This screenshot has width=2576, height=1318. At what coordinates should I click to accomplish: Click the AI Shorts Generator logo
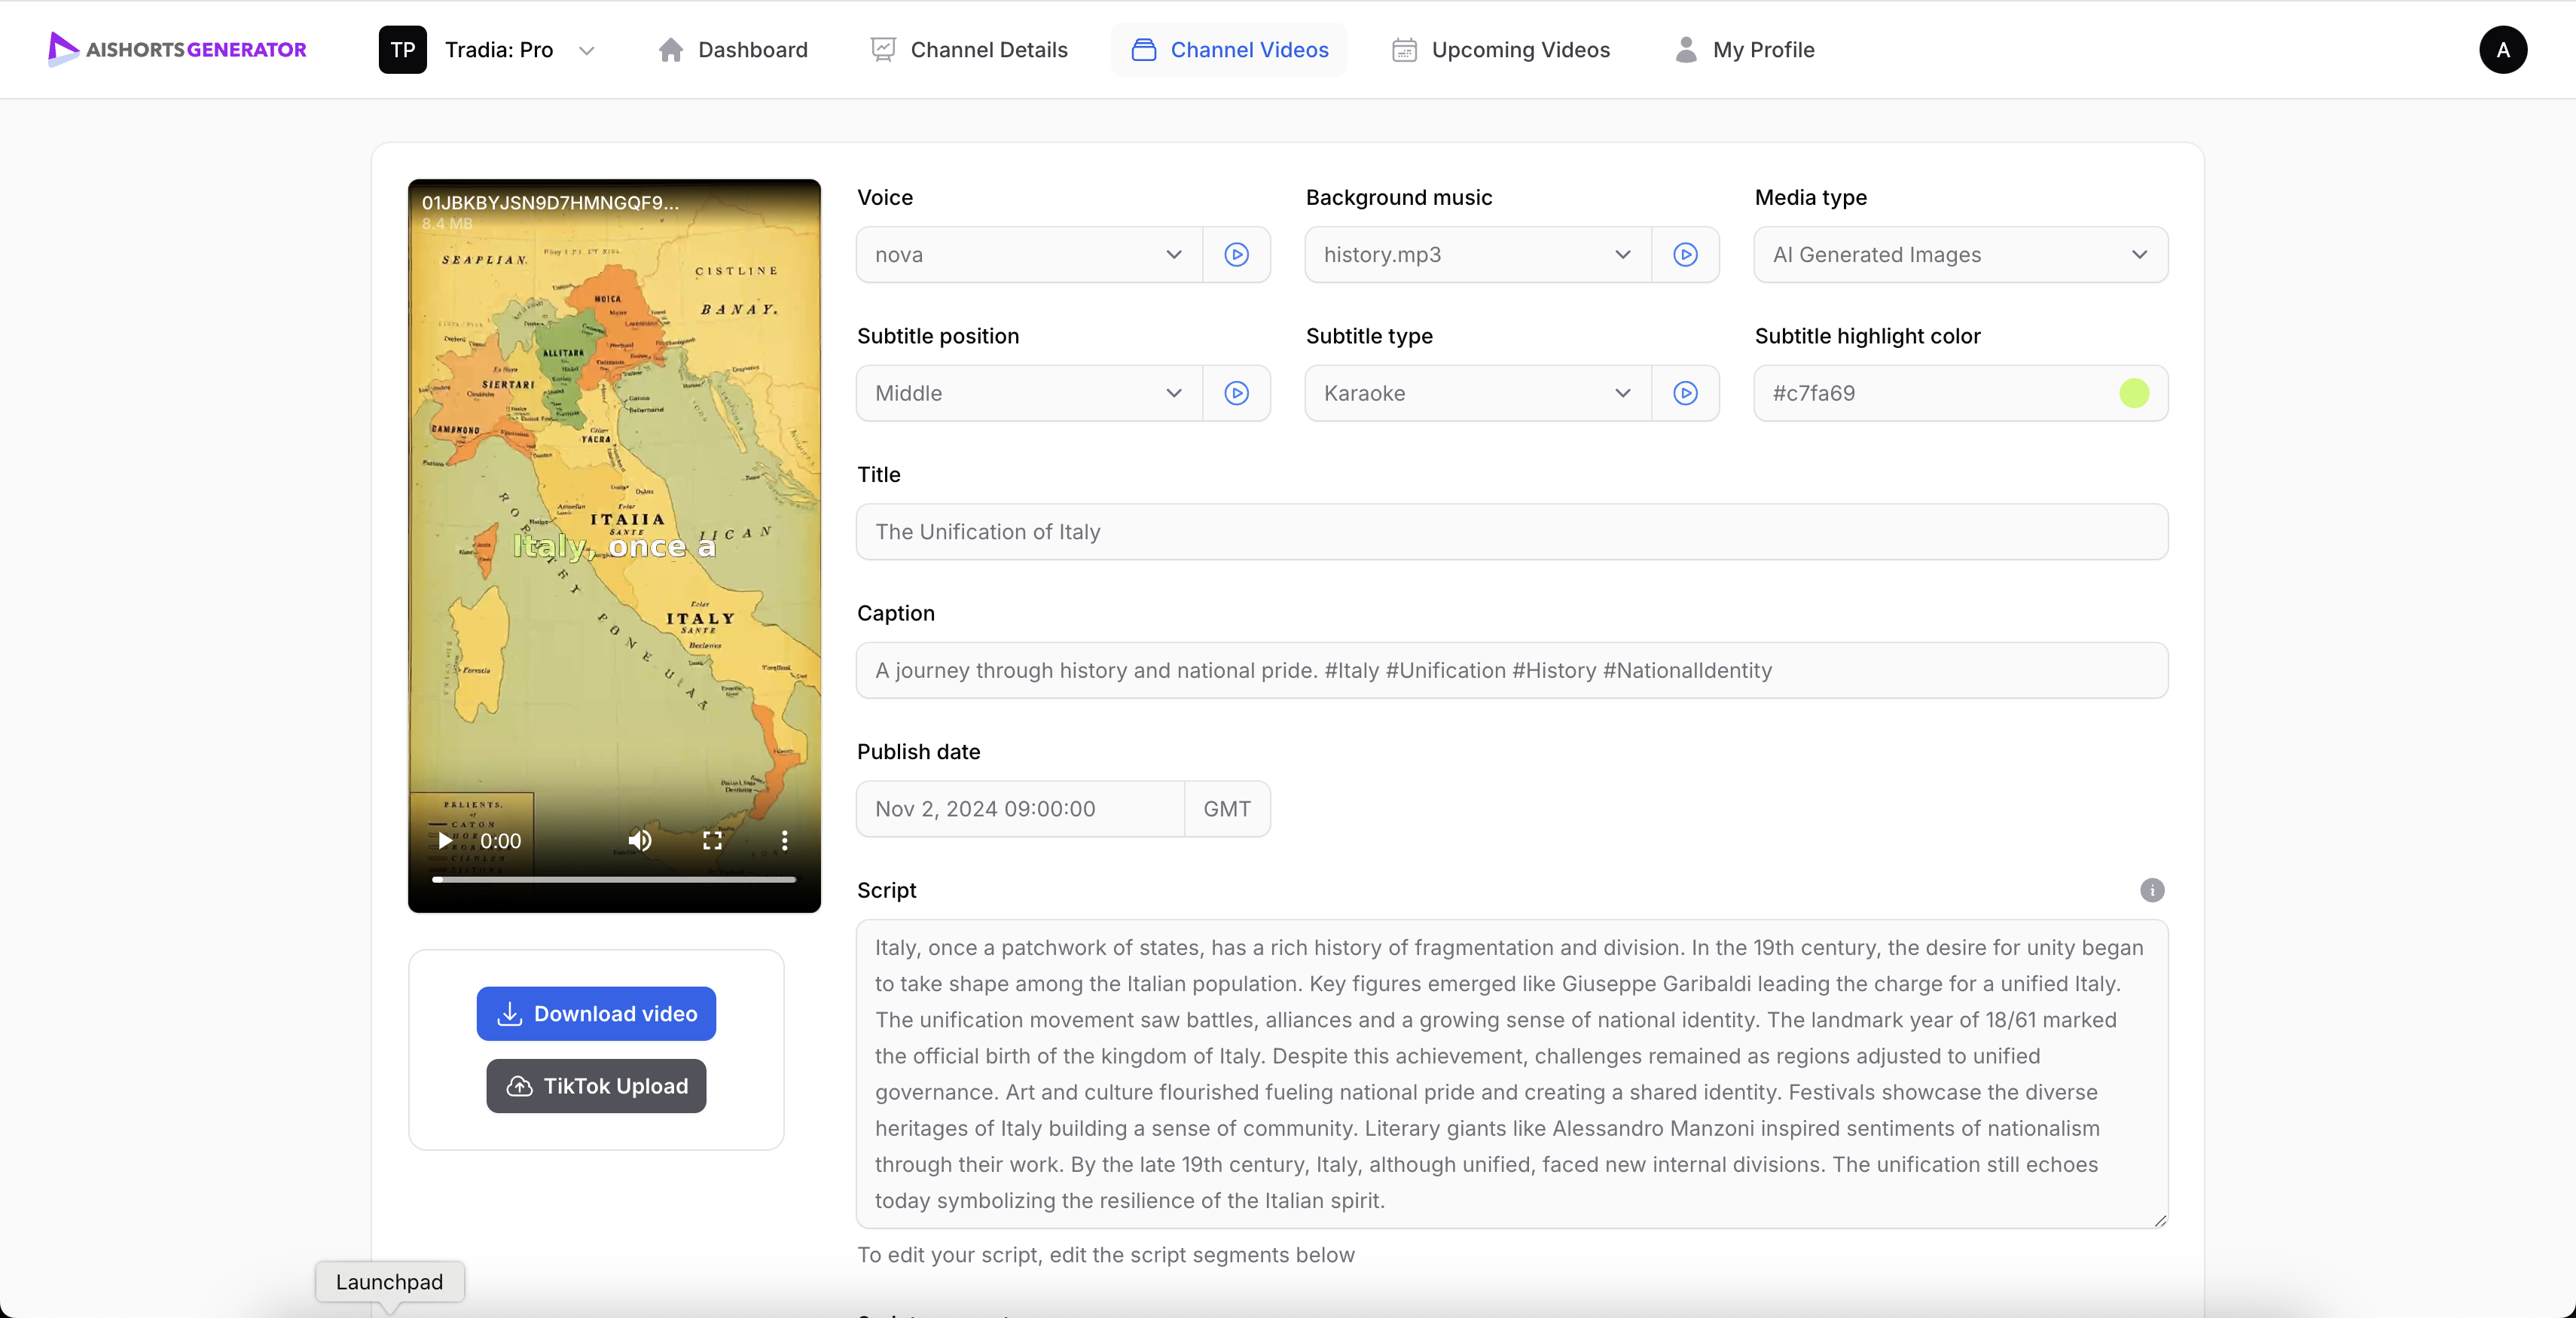tap(178, 49)
